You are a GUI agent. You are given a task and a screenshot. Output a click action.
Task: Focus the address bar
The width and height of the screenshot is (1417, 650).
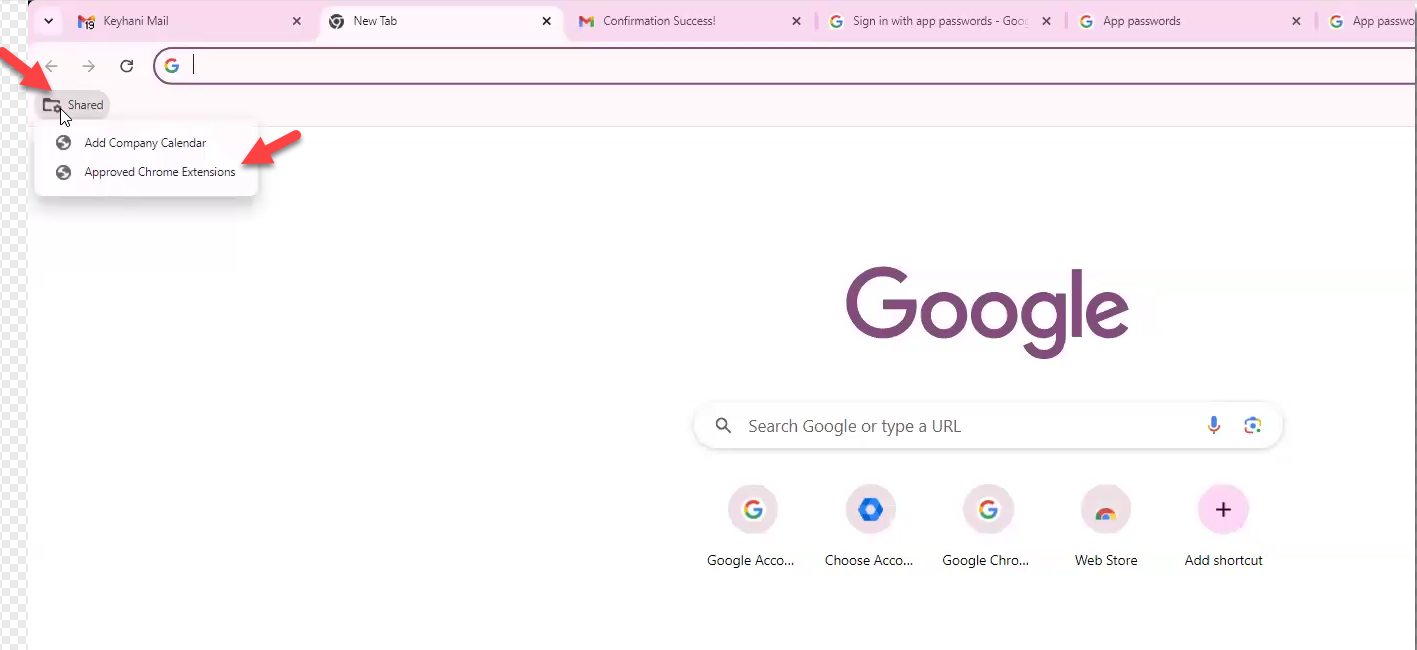pos(785,66)
